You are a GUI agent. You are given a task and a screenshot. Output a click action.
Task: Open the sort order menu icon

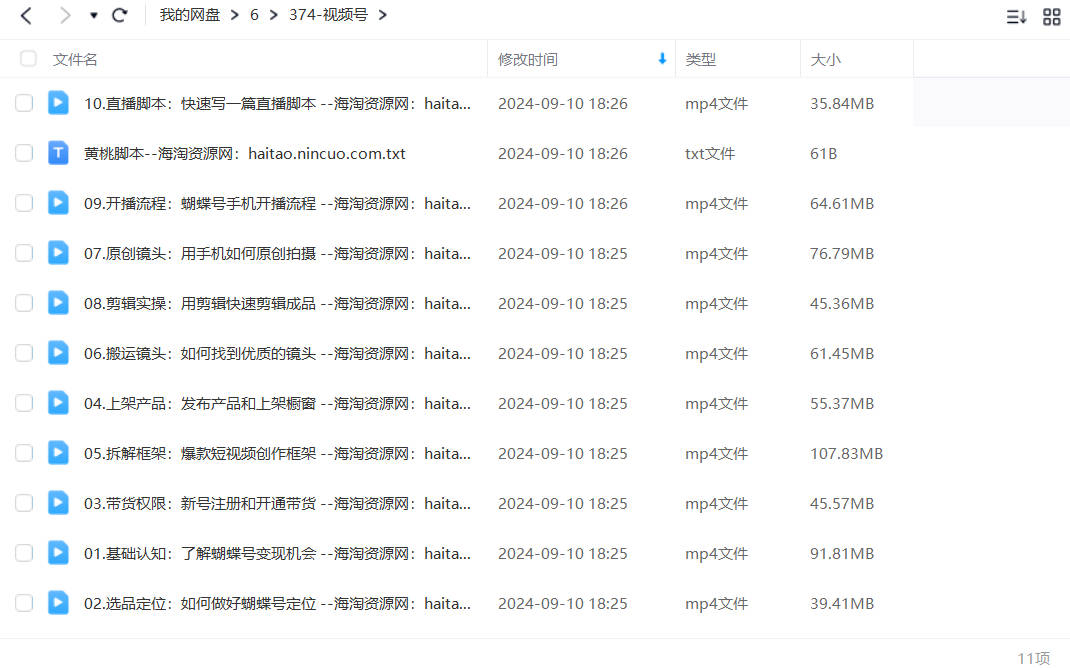tap(1016, 16)
